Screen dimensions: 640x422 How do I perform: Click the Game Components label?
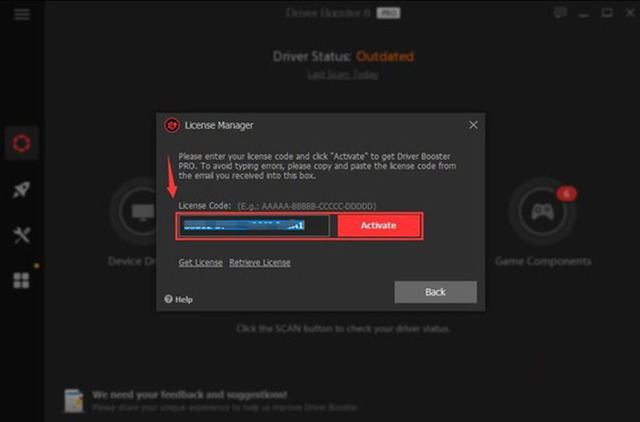coord(543,261)
